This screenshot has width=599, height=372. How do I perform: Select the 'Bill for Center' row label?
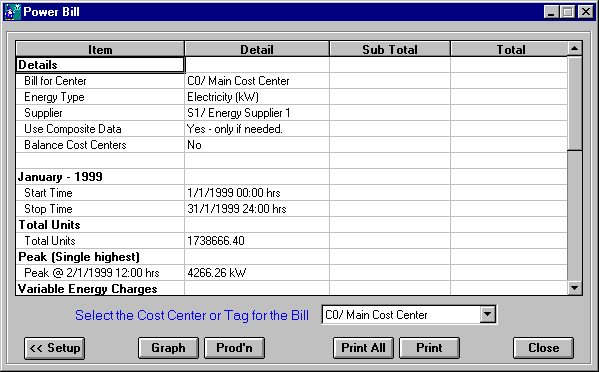[x=55, y=81]
